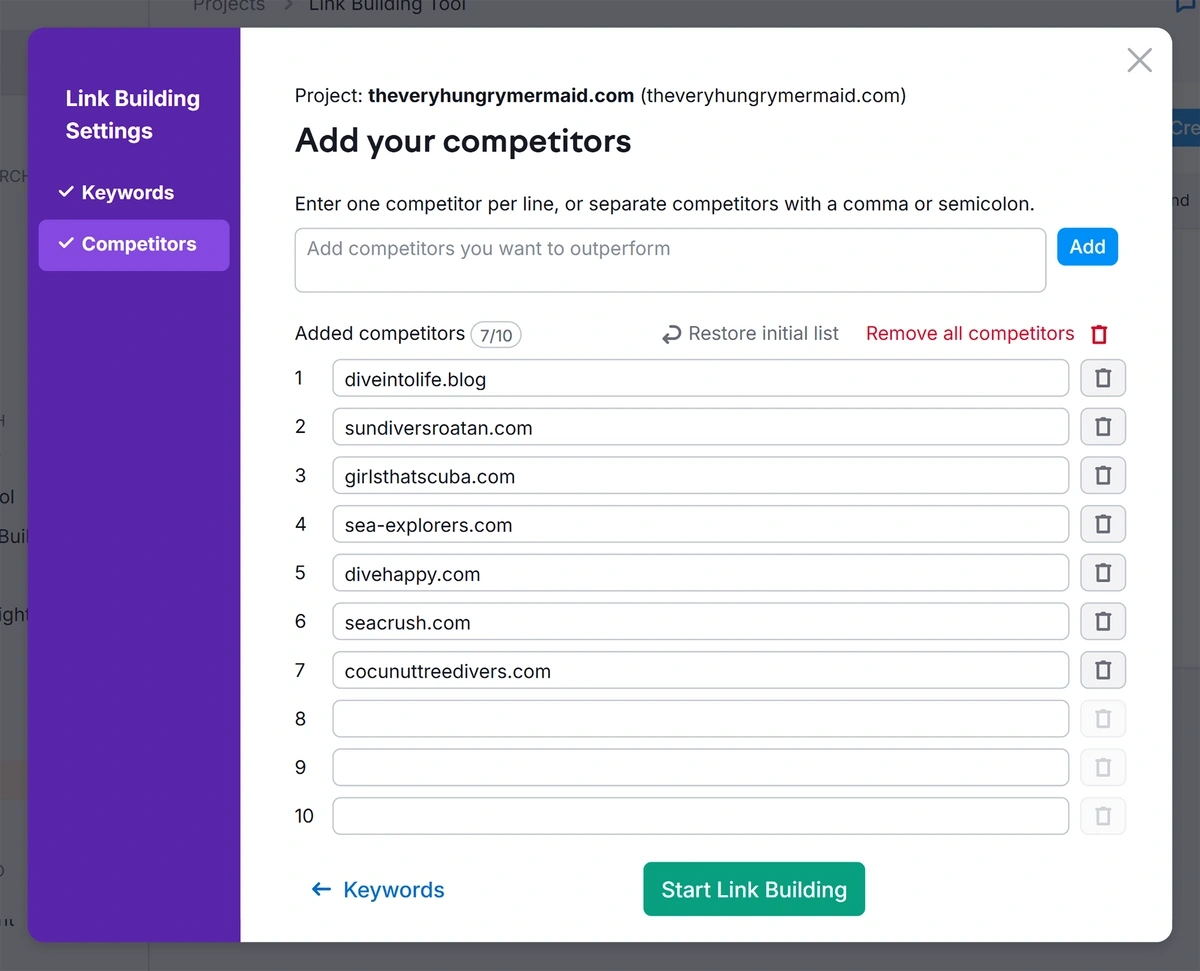Start Link Building with green button

(754, 889)
